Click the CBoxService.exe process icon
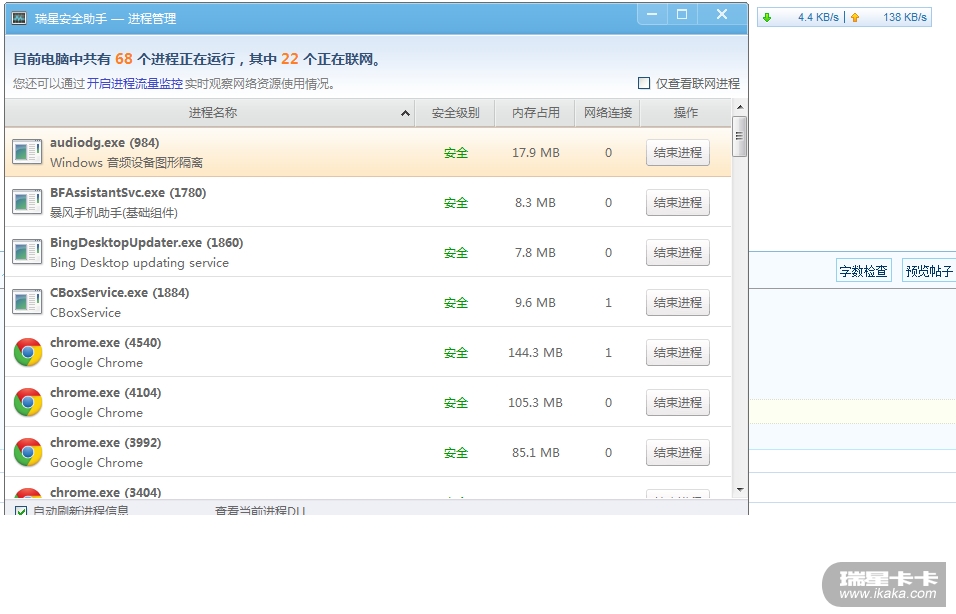 27,302
